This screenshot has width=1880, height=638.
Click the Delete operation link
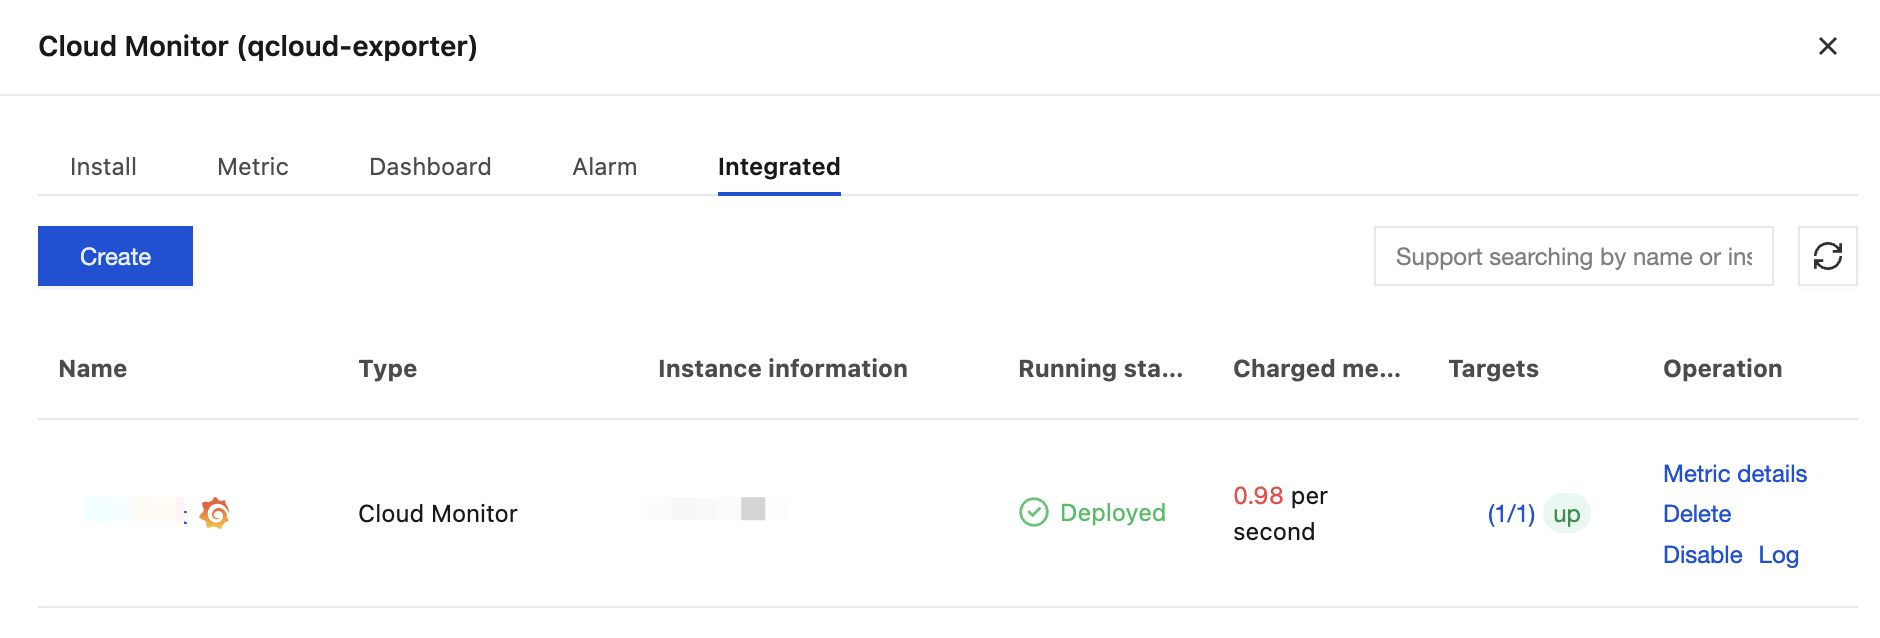pos(1696,514)
